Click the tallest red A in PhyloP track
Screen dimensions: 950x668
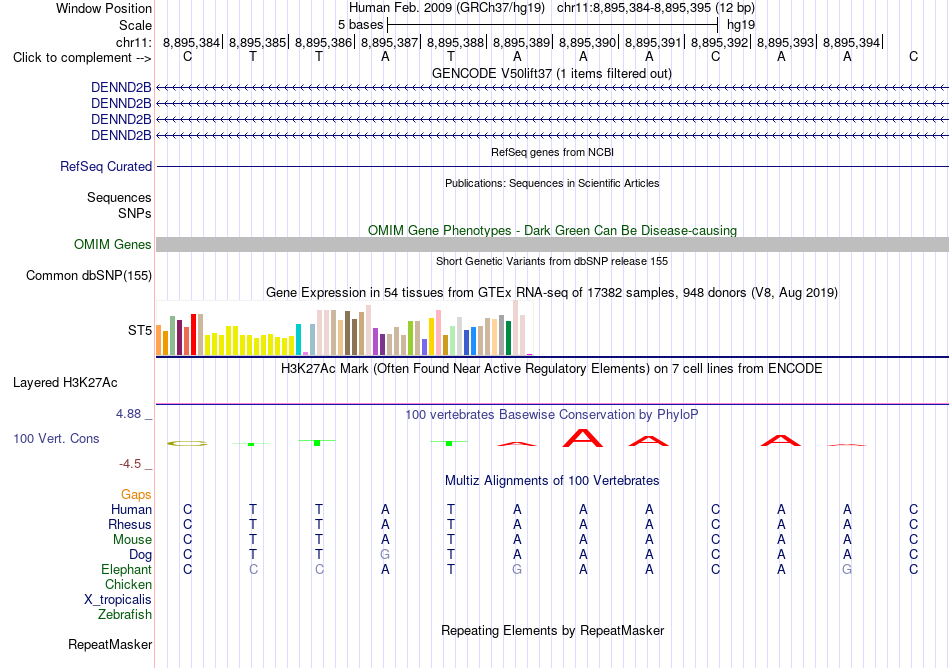[x=583, y=438]
